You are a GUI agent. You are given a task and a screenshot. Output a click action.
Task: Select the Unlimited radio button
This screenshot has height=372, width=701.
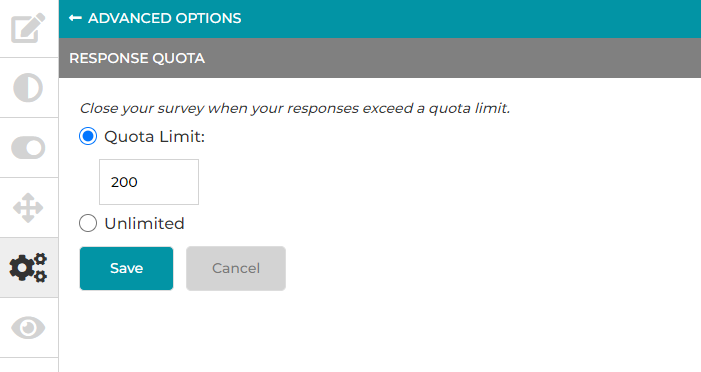(x=88, y=223)
